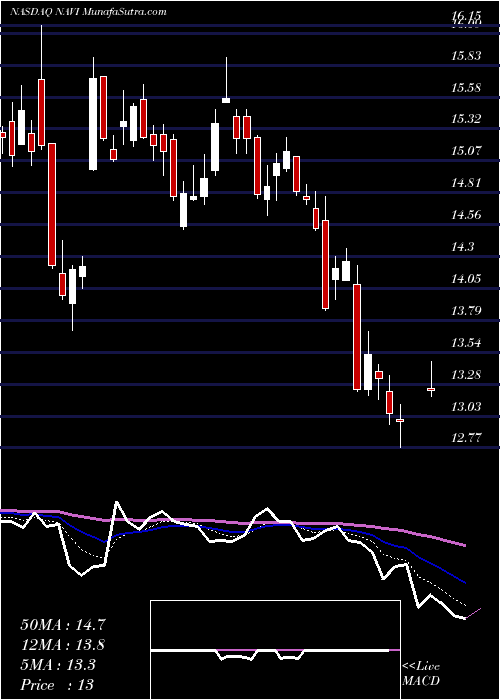Screen dimensions: 500x700
Task: Click the 5MA : 13.3 readout
Action: pos(58,665)
